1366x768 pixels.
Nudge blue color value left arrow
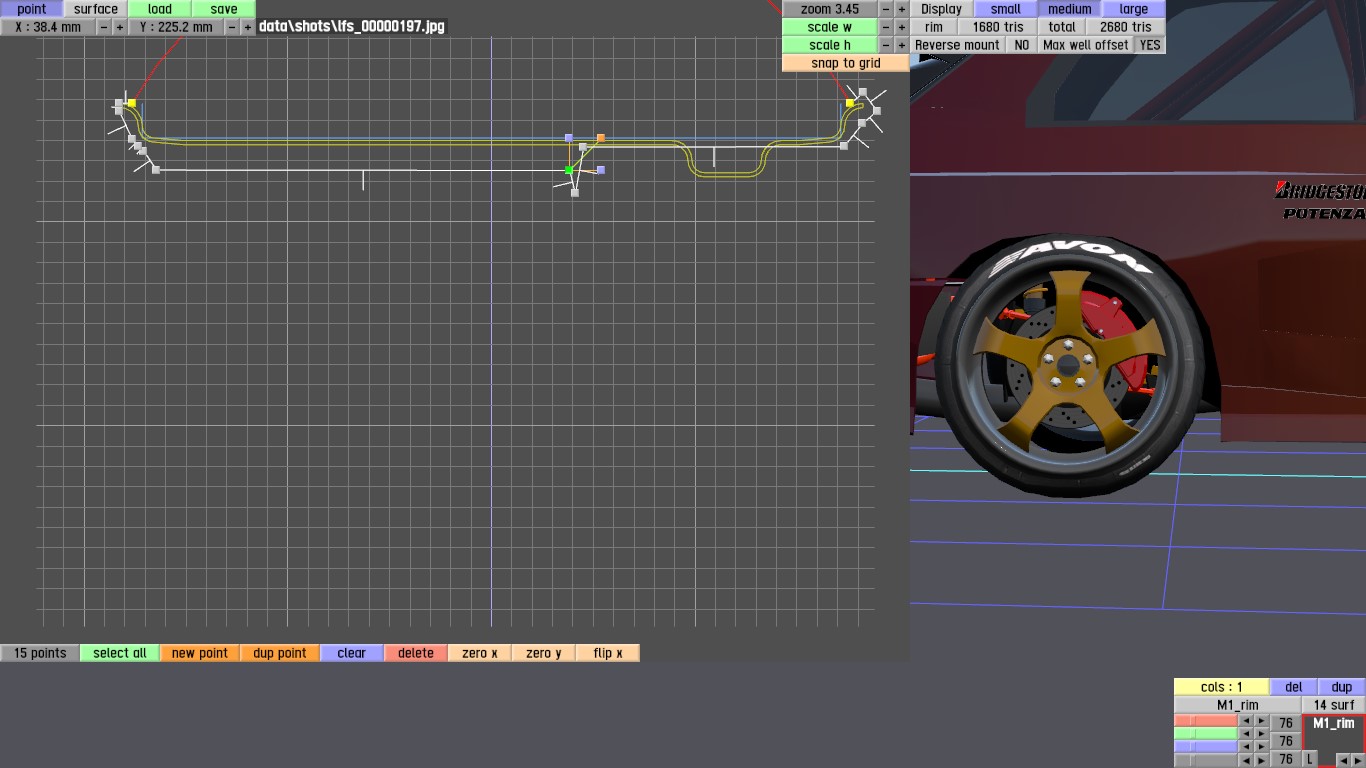coord(1246,747)
